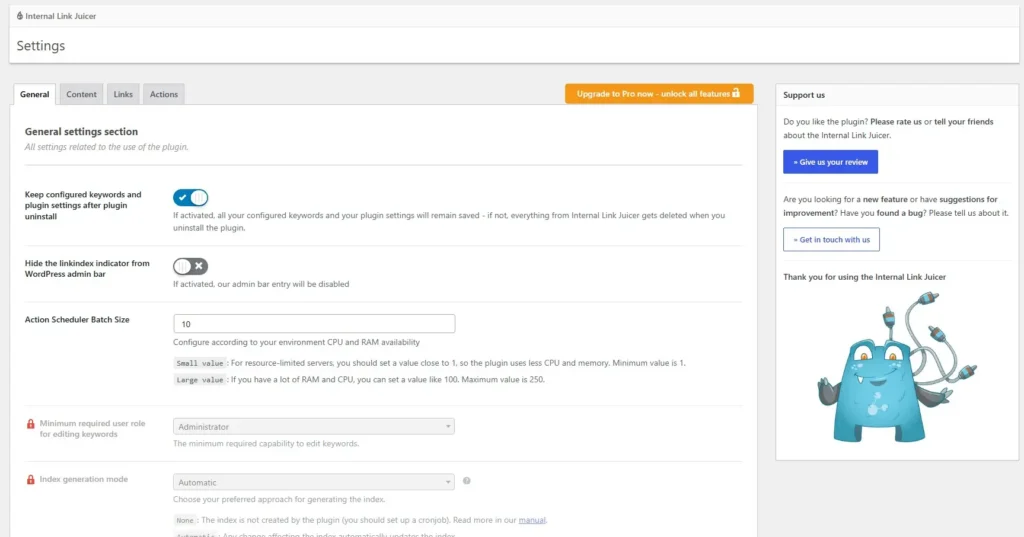Screen dimensions: 1024x537
Task: Click the Settings page heading
Action: coord(40,46)
